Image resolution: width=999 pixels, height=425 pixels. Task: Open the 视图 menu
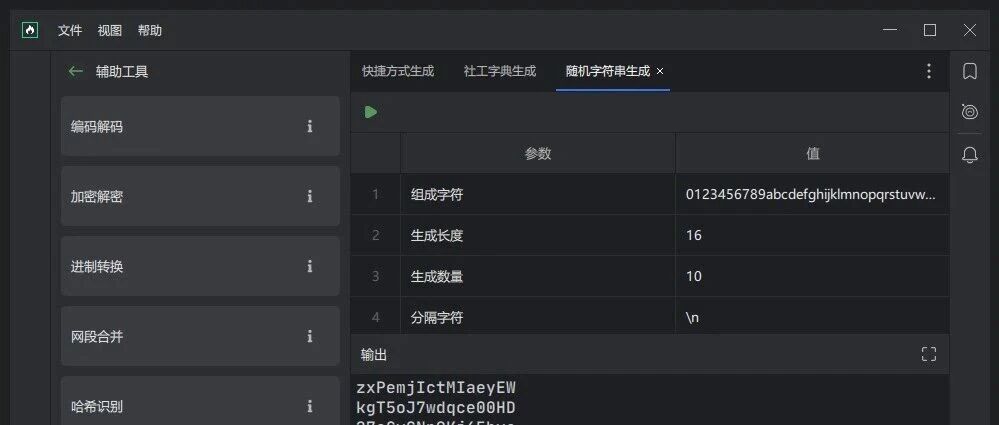point(110,30)
